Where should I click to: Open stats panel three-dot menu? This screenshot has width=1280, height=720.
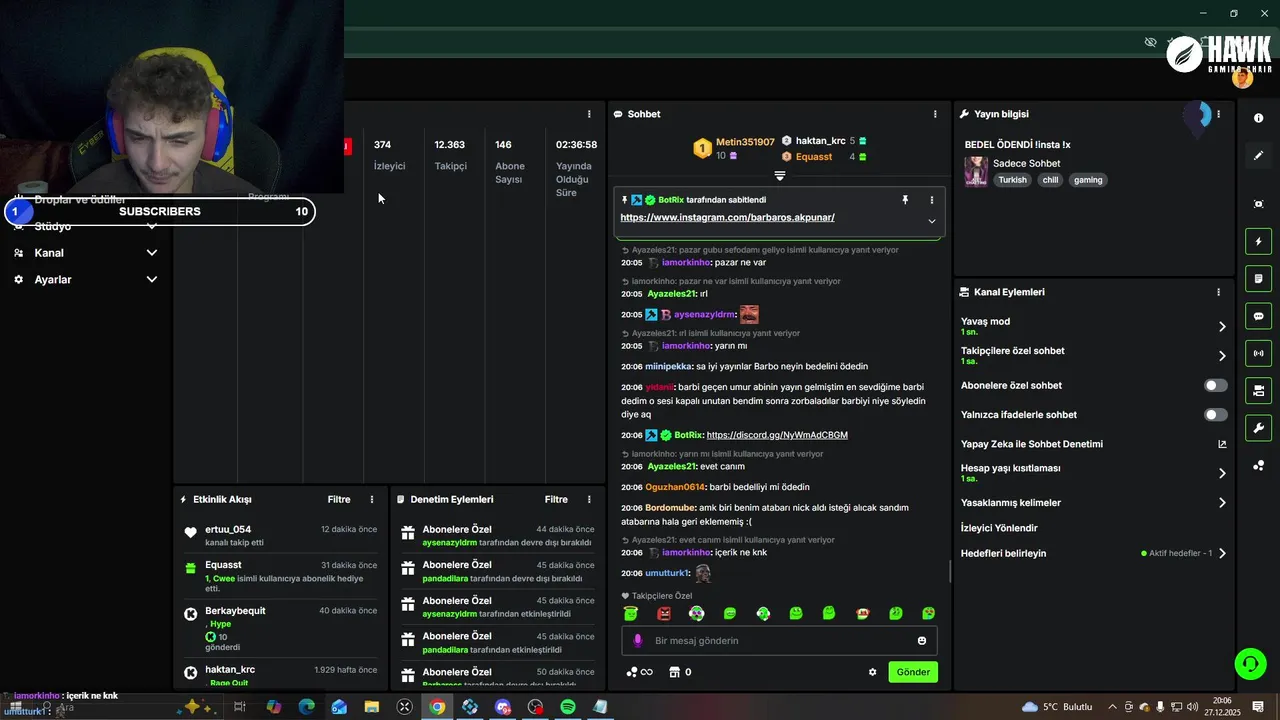coord(589,114)
